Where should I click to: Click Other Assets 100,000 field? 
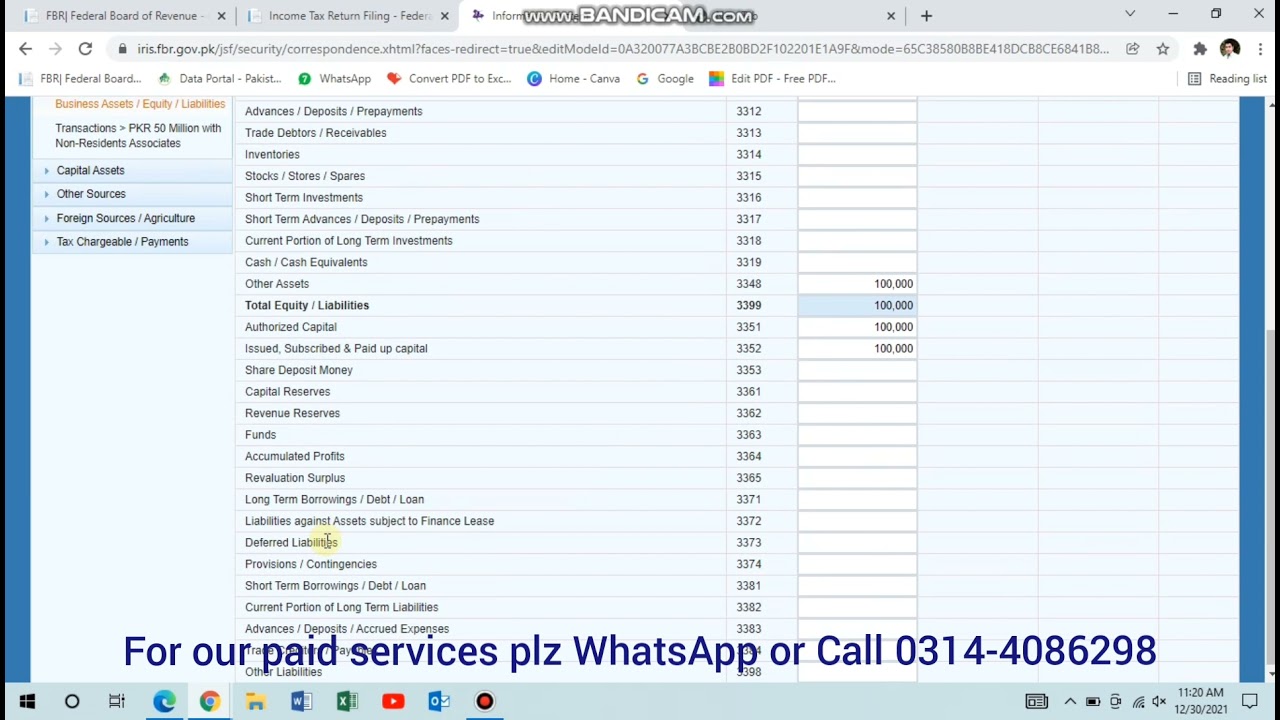point(857,284)
